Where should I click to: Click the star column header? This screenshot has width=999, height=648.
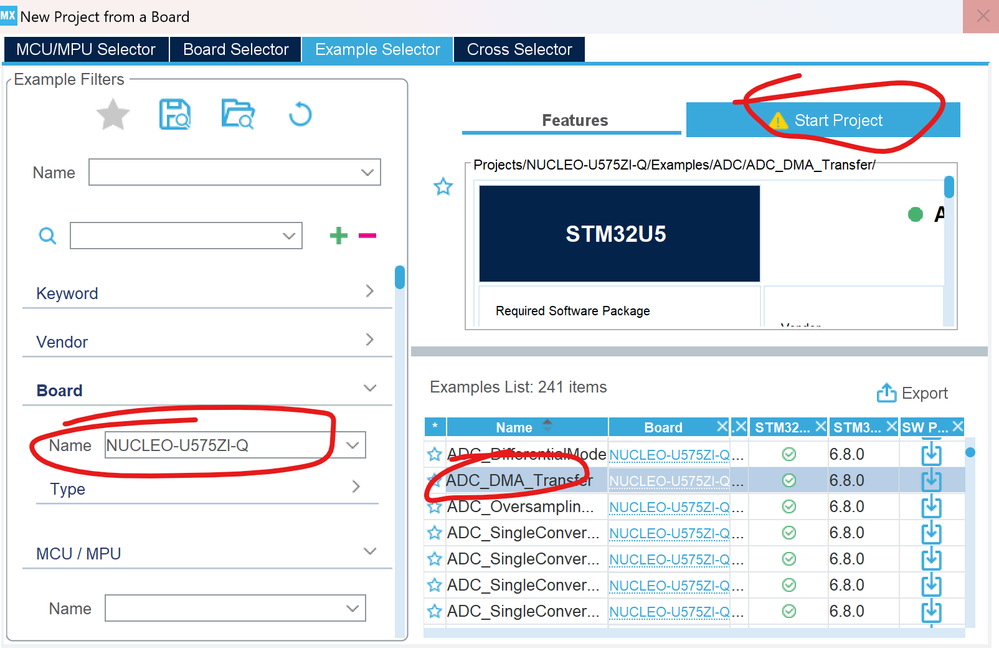pos(435,427)
